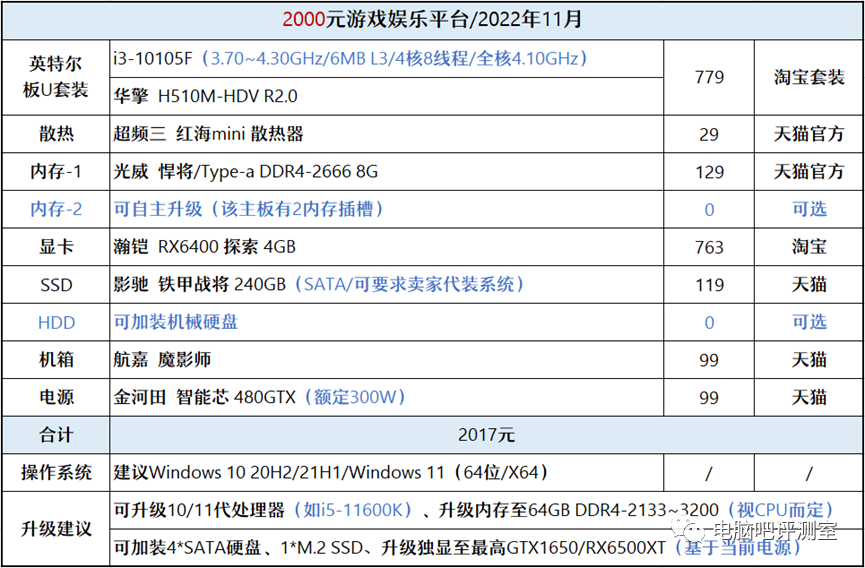Click the price '29' cell
This screenshot has width=865, height=568.
709,134
